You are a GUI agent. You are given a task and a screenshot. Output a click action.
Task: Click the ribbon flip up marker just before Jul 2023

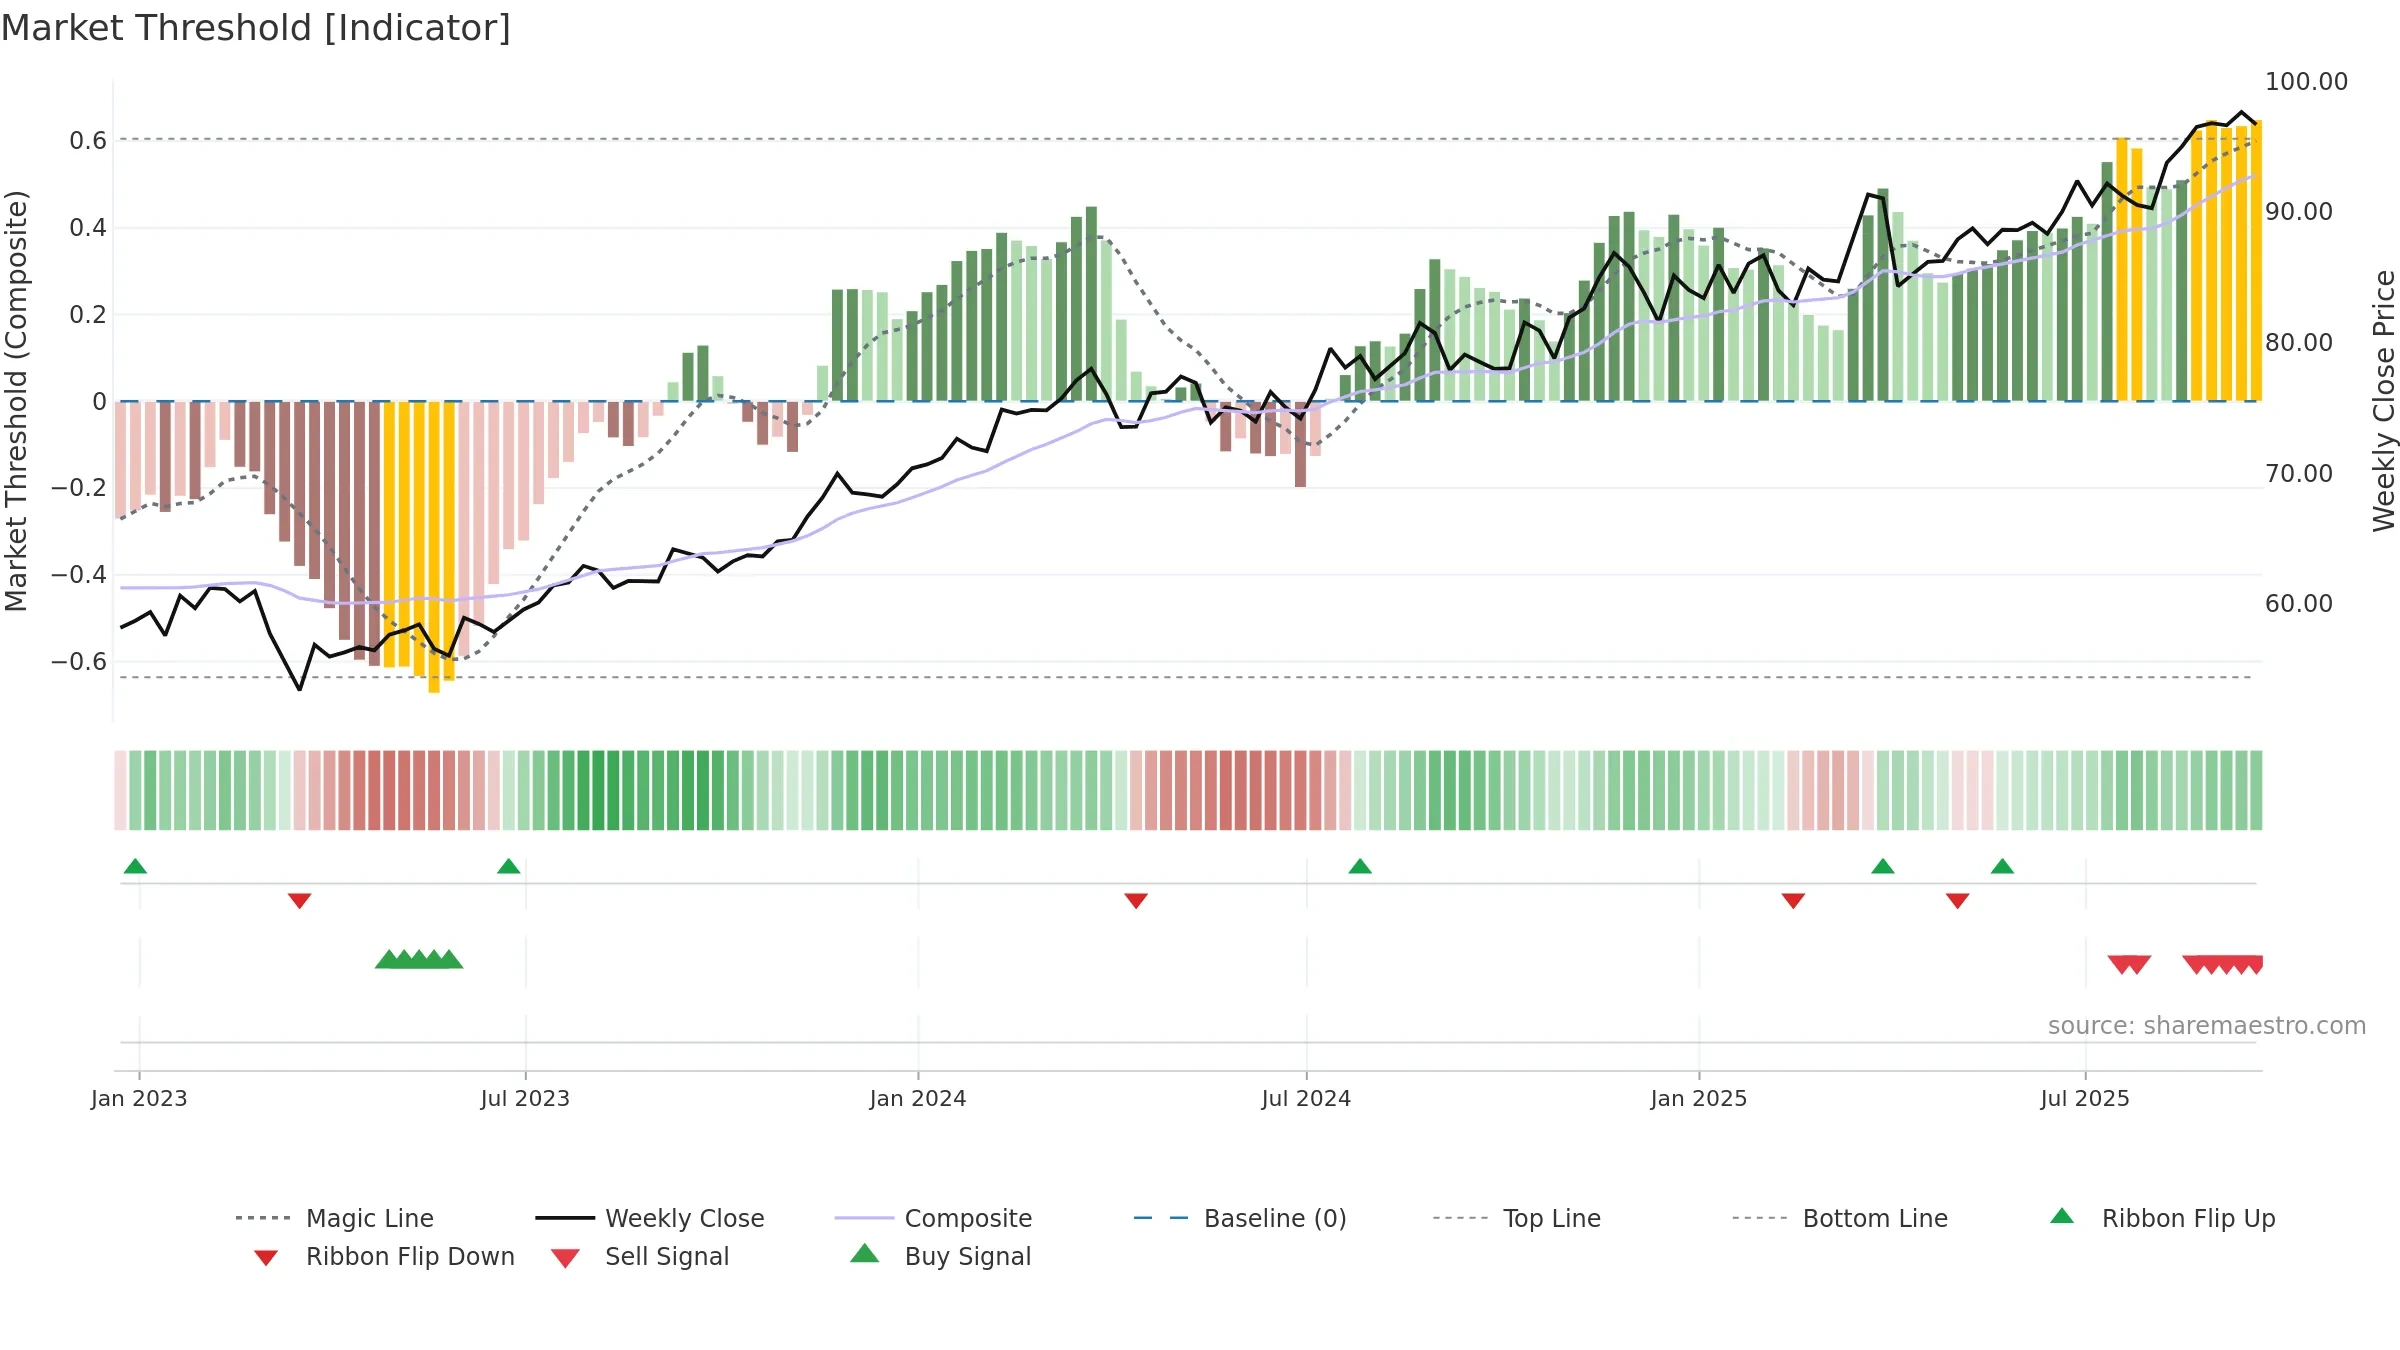coord(508,866)
